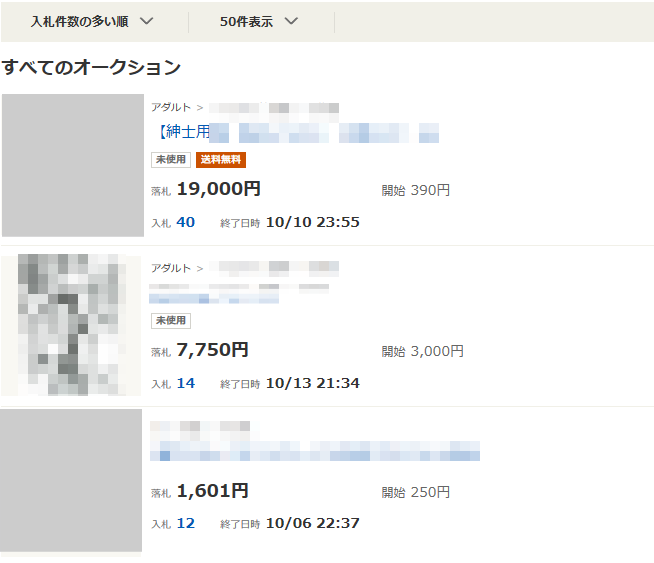654x563 pixels.
Task: Expand the 50件表示 display count dropdown
Action: [259, 21]
